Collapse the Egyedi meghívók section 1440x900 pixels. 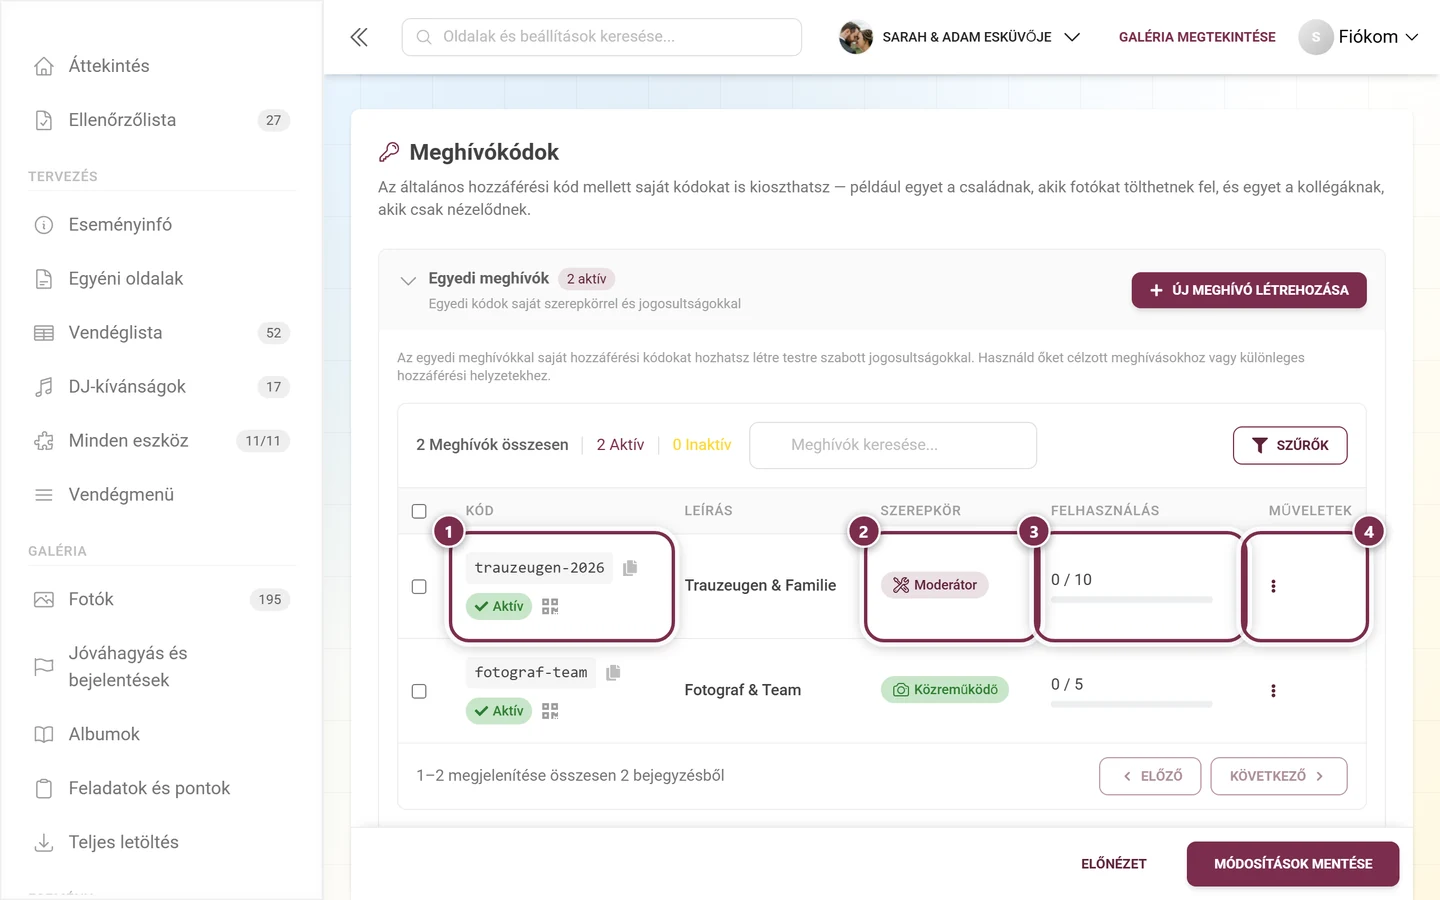click(x=408, y=281)
